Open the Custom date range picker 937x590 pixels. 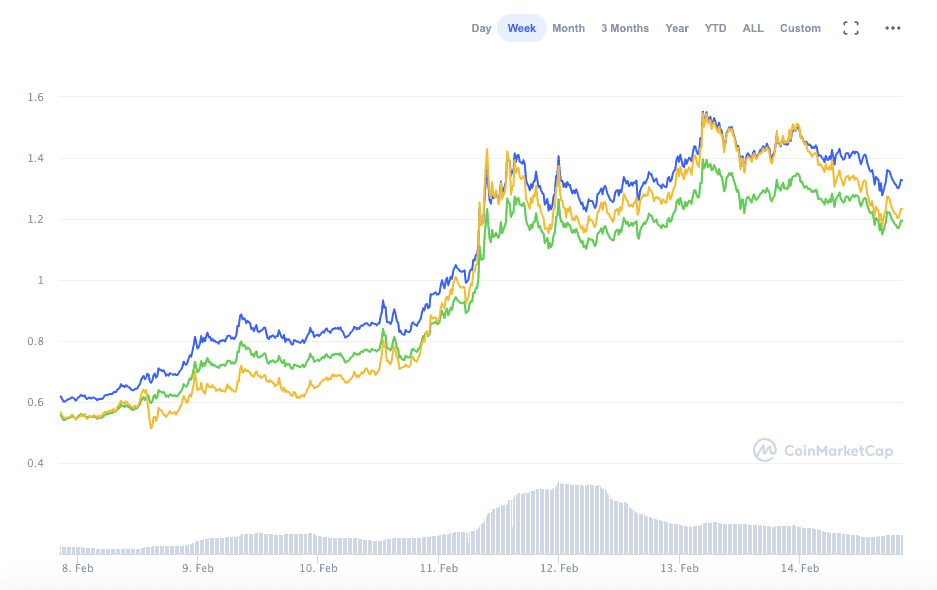[800, 28]
